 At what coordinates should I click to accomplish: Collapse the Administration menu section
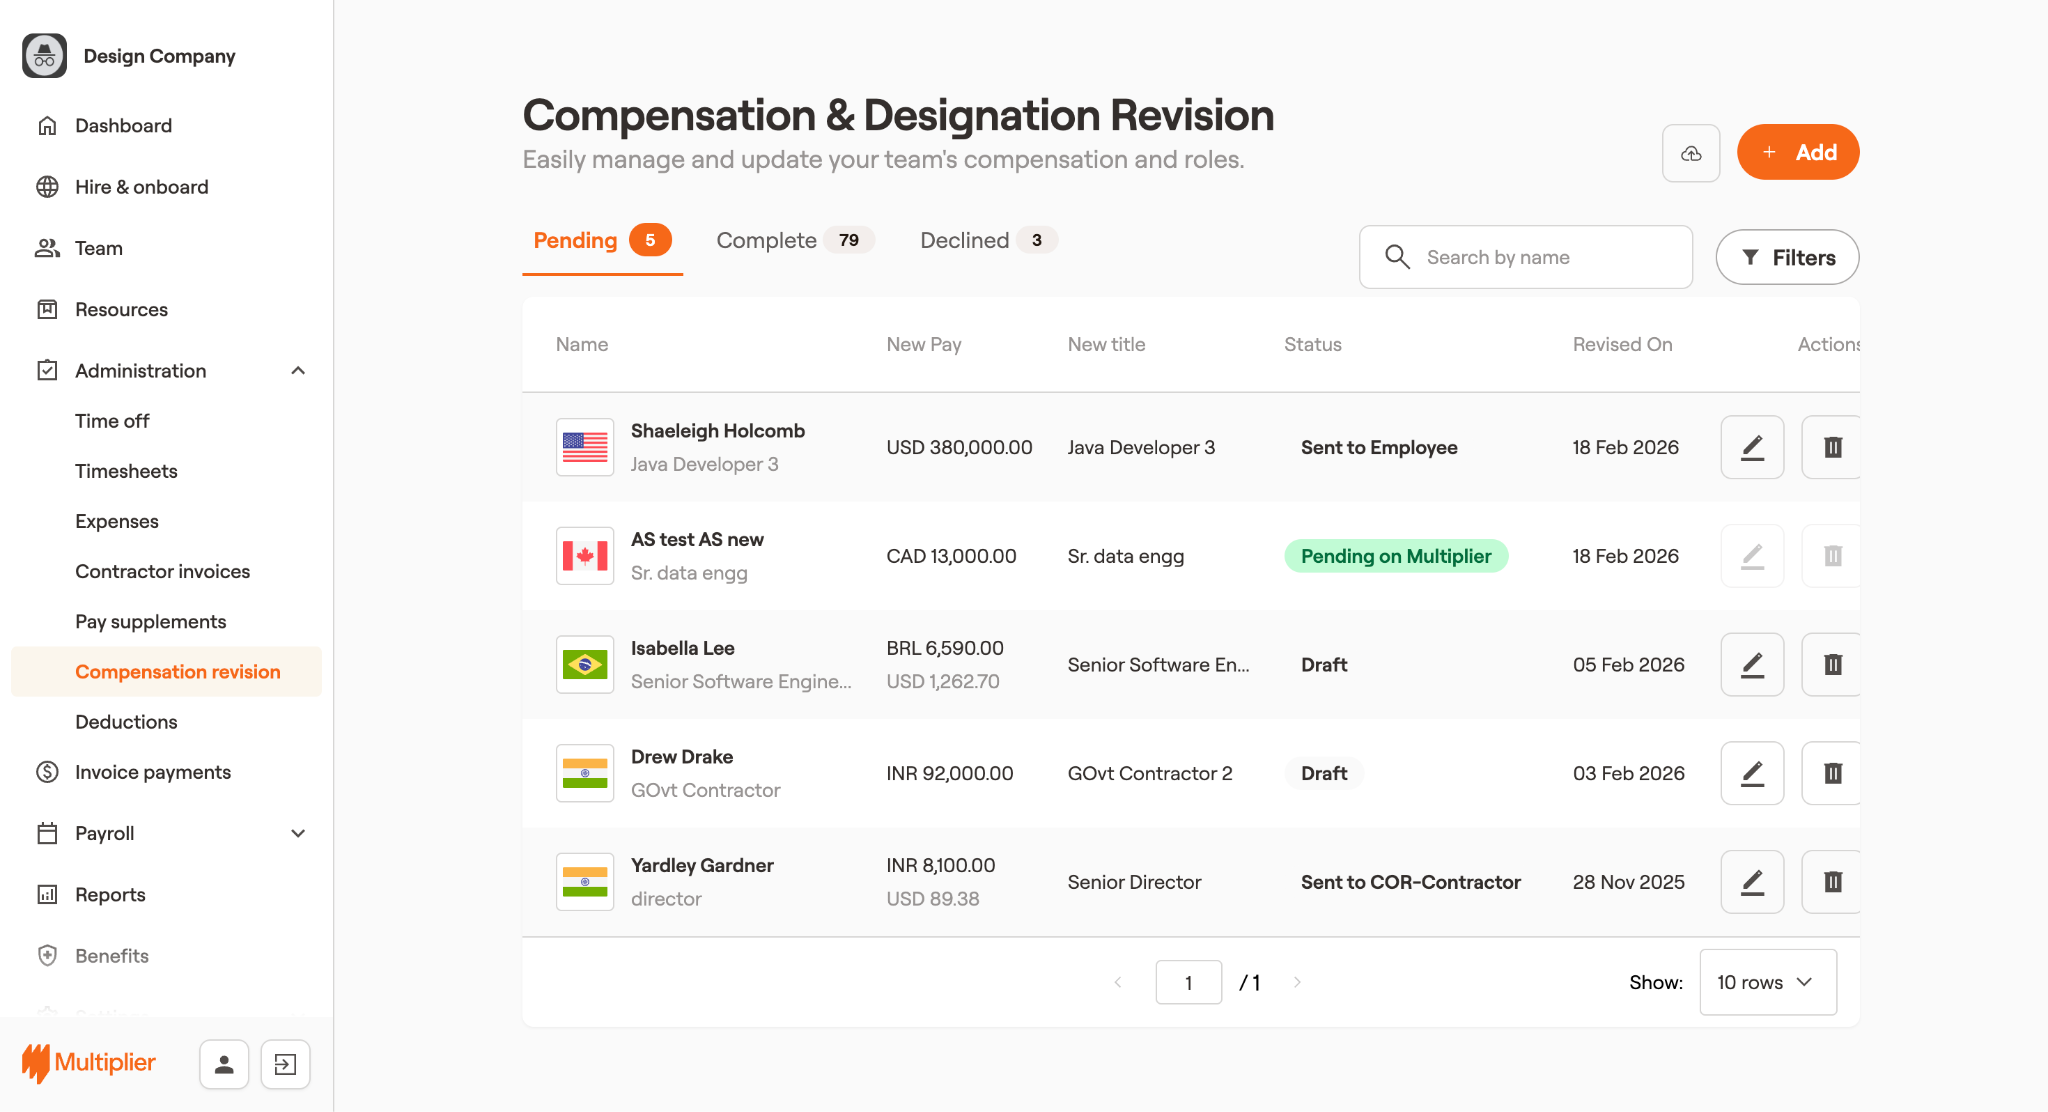coord(298,371)
